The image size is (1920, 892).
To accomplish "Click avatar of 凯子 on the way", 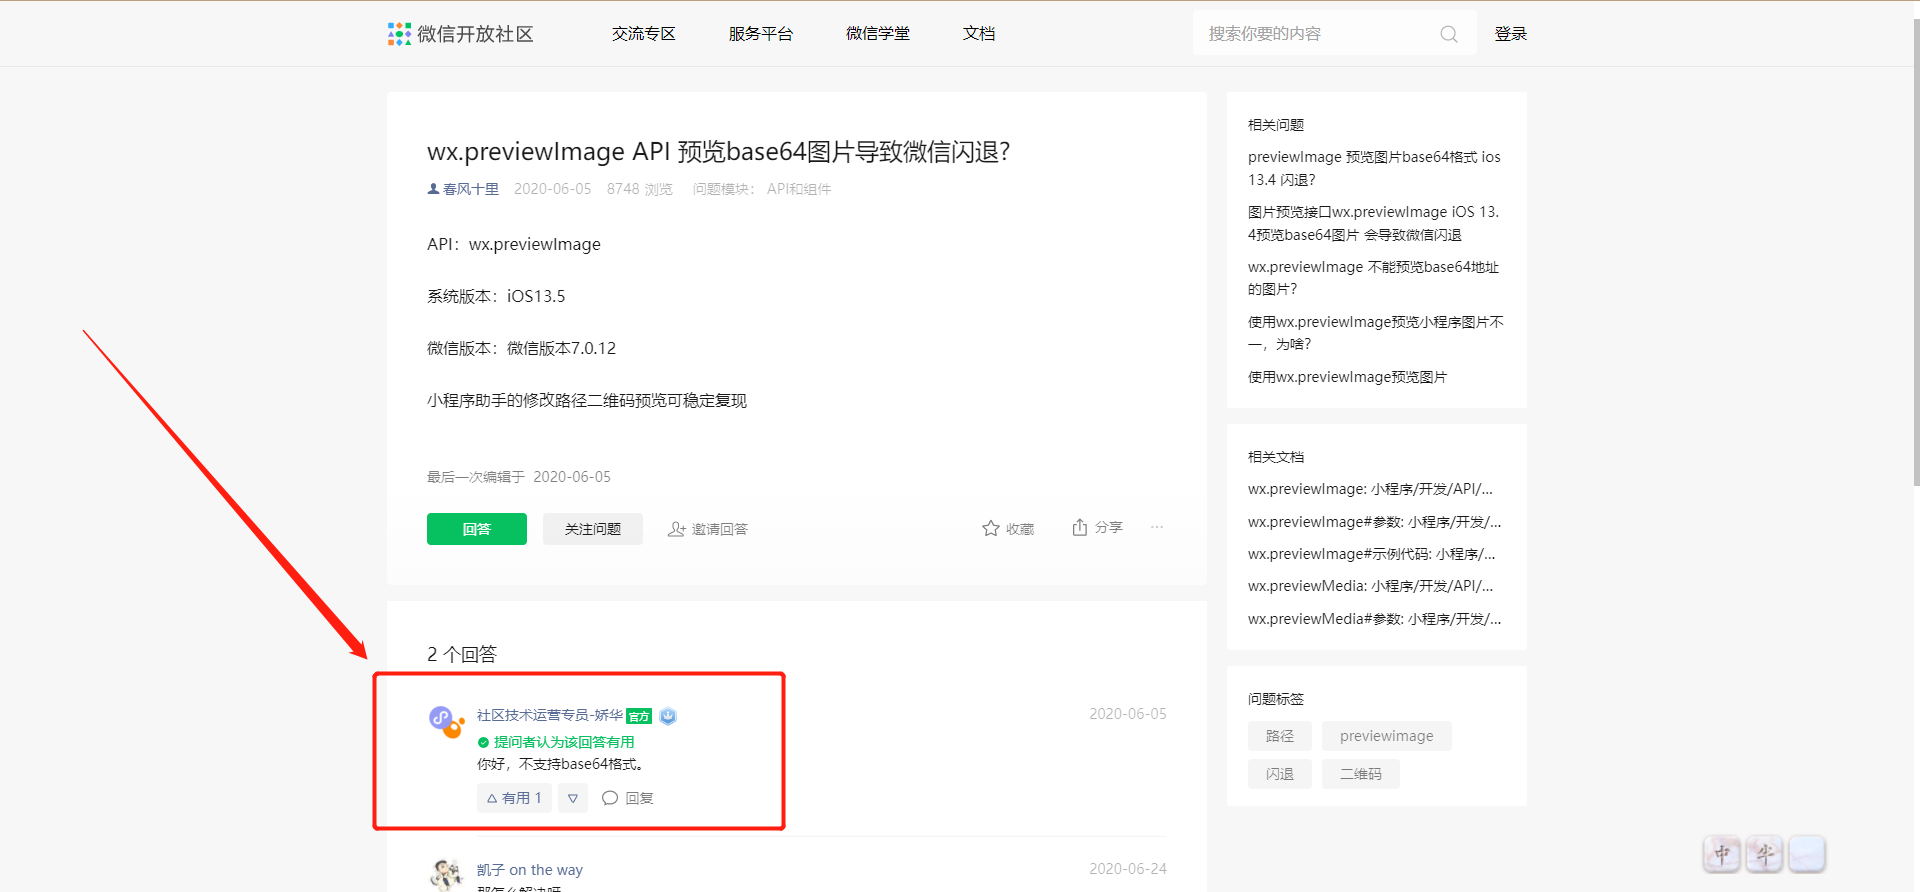I will [x=446, y=874].
